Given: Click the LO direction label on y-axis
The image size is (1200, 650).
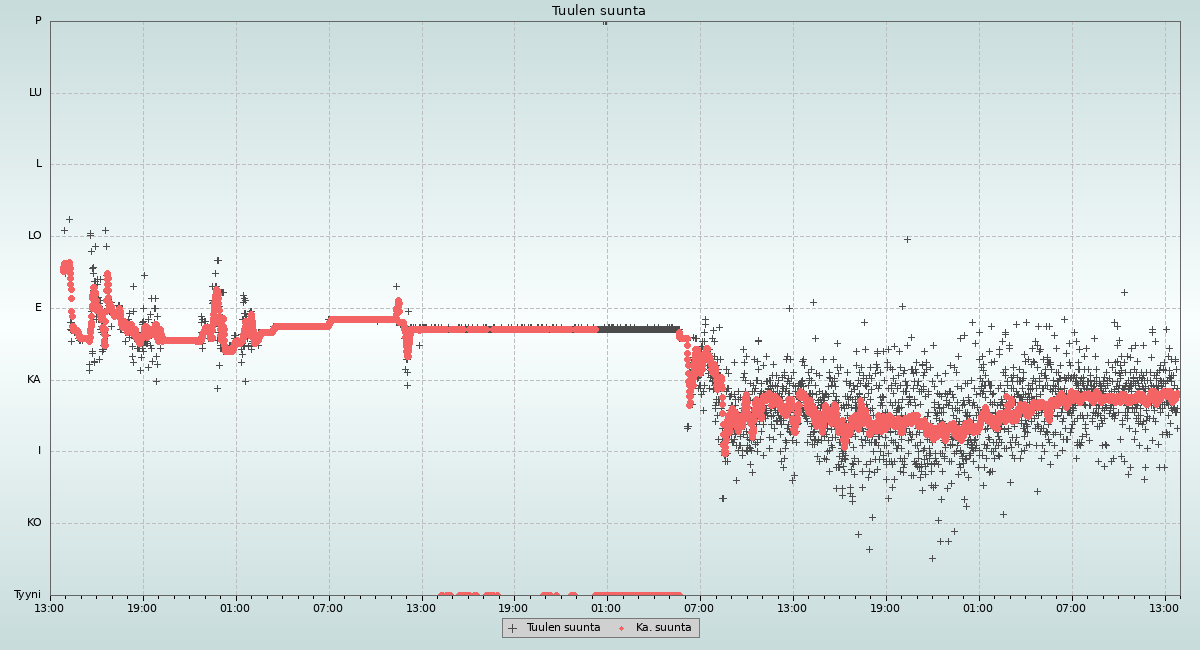Looking at the screenshot, I should tap(35, 236).
